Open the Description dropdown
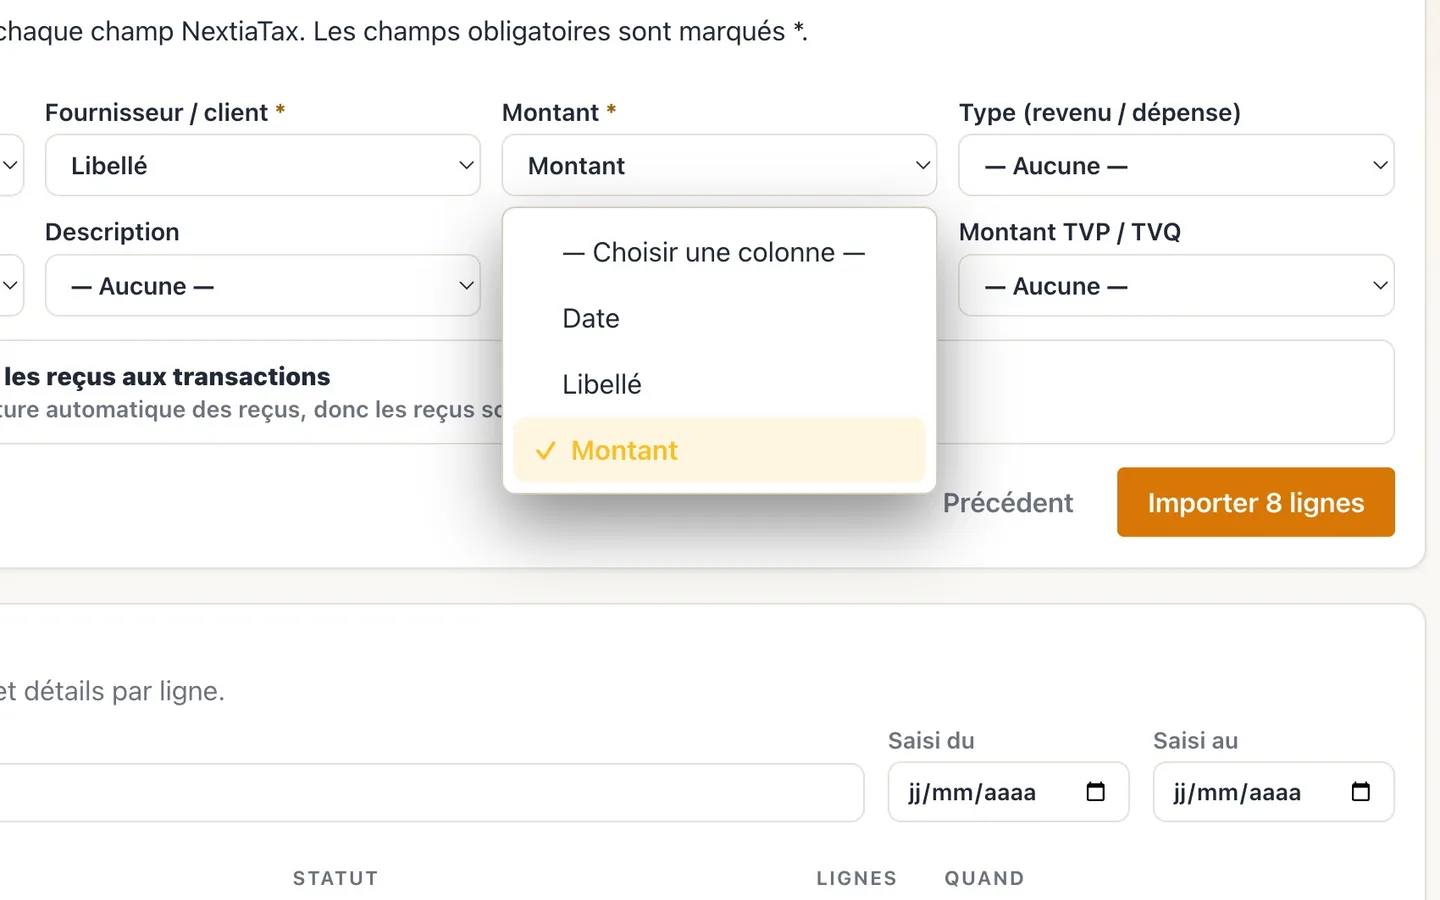This screenshot has width=1440, height=900. tap(263, 285)
